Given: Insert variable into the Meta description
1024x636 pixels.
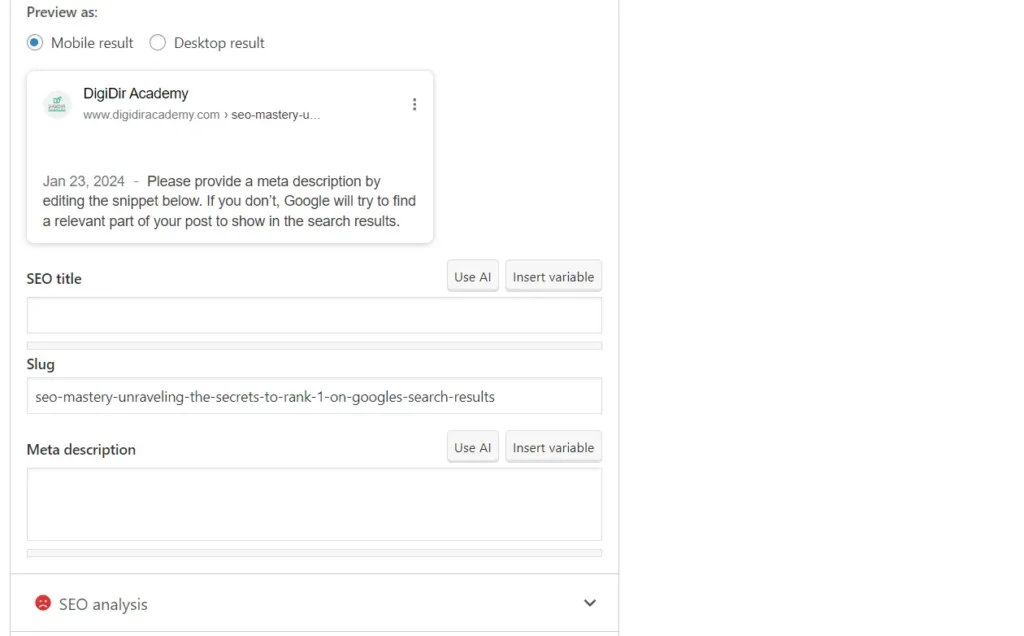Looking at the screenshot, I should point(553,448).
